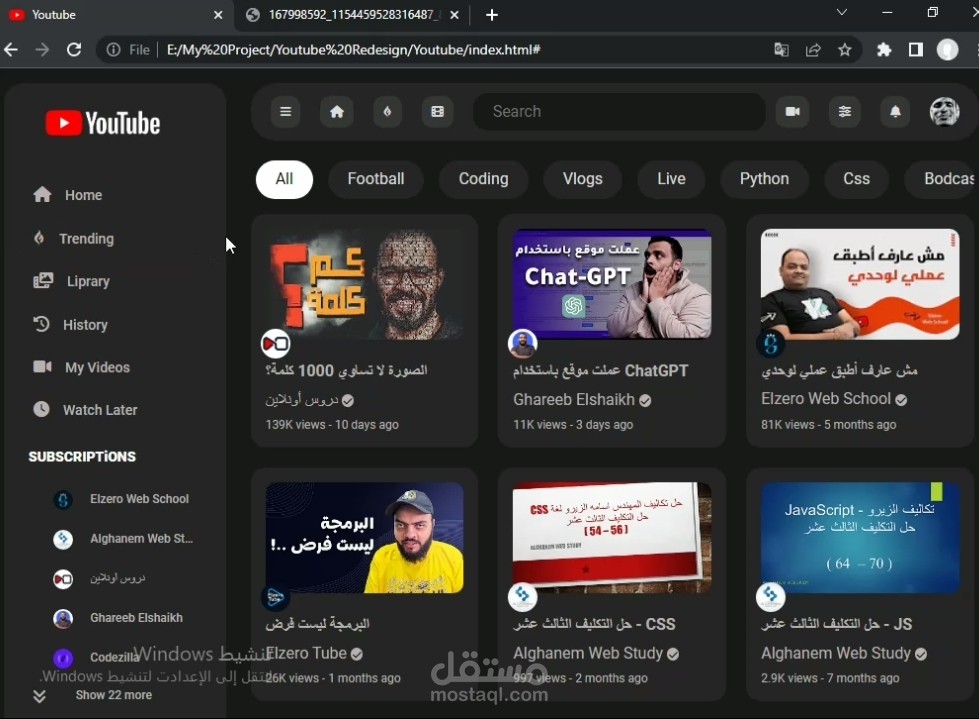Select the Python filter chip
This screenshot has height=719, width=979.
click(x=764, y=179)
